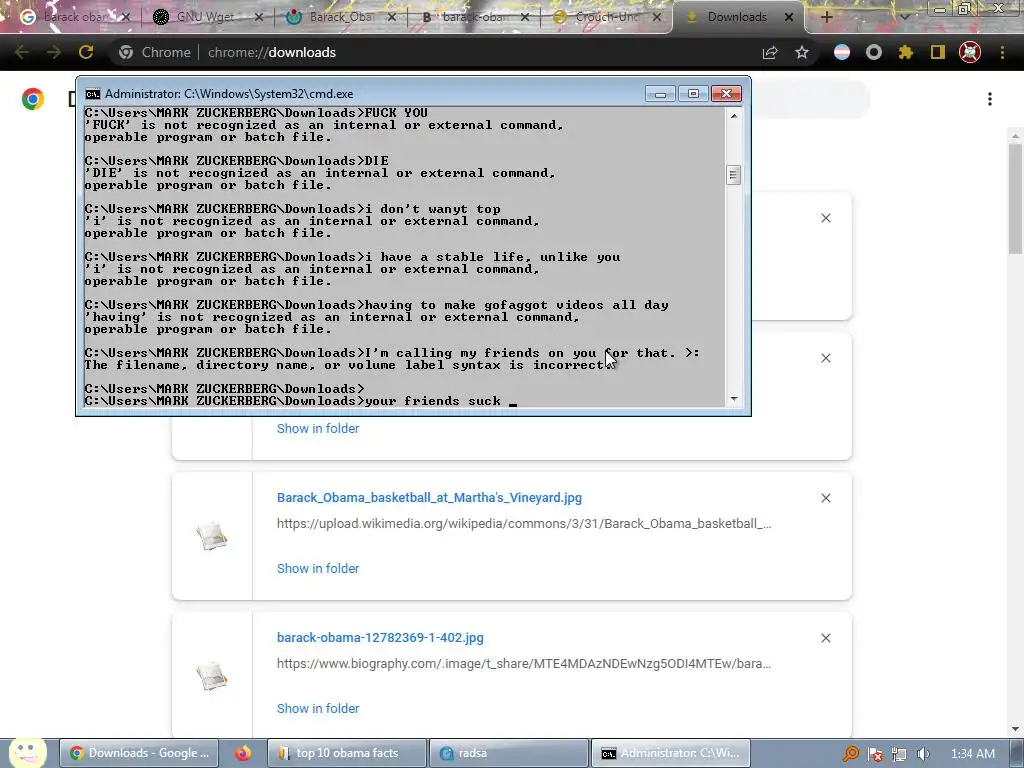This screenshot has height=768, width=1024.
Task: Click the Chrome logo on Downloads page
Action: pos(33,99)
